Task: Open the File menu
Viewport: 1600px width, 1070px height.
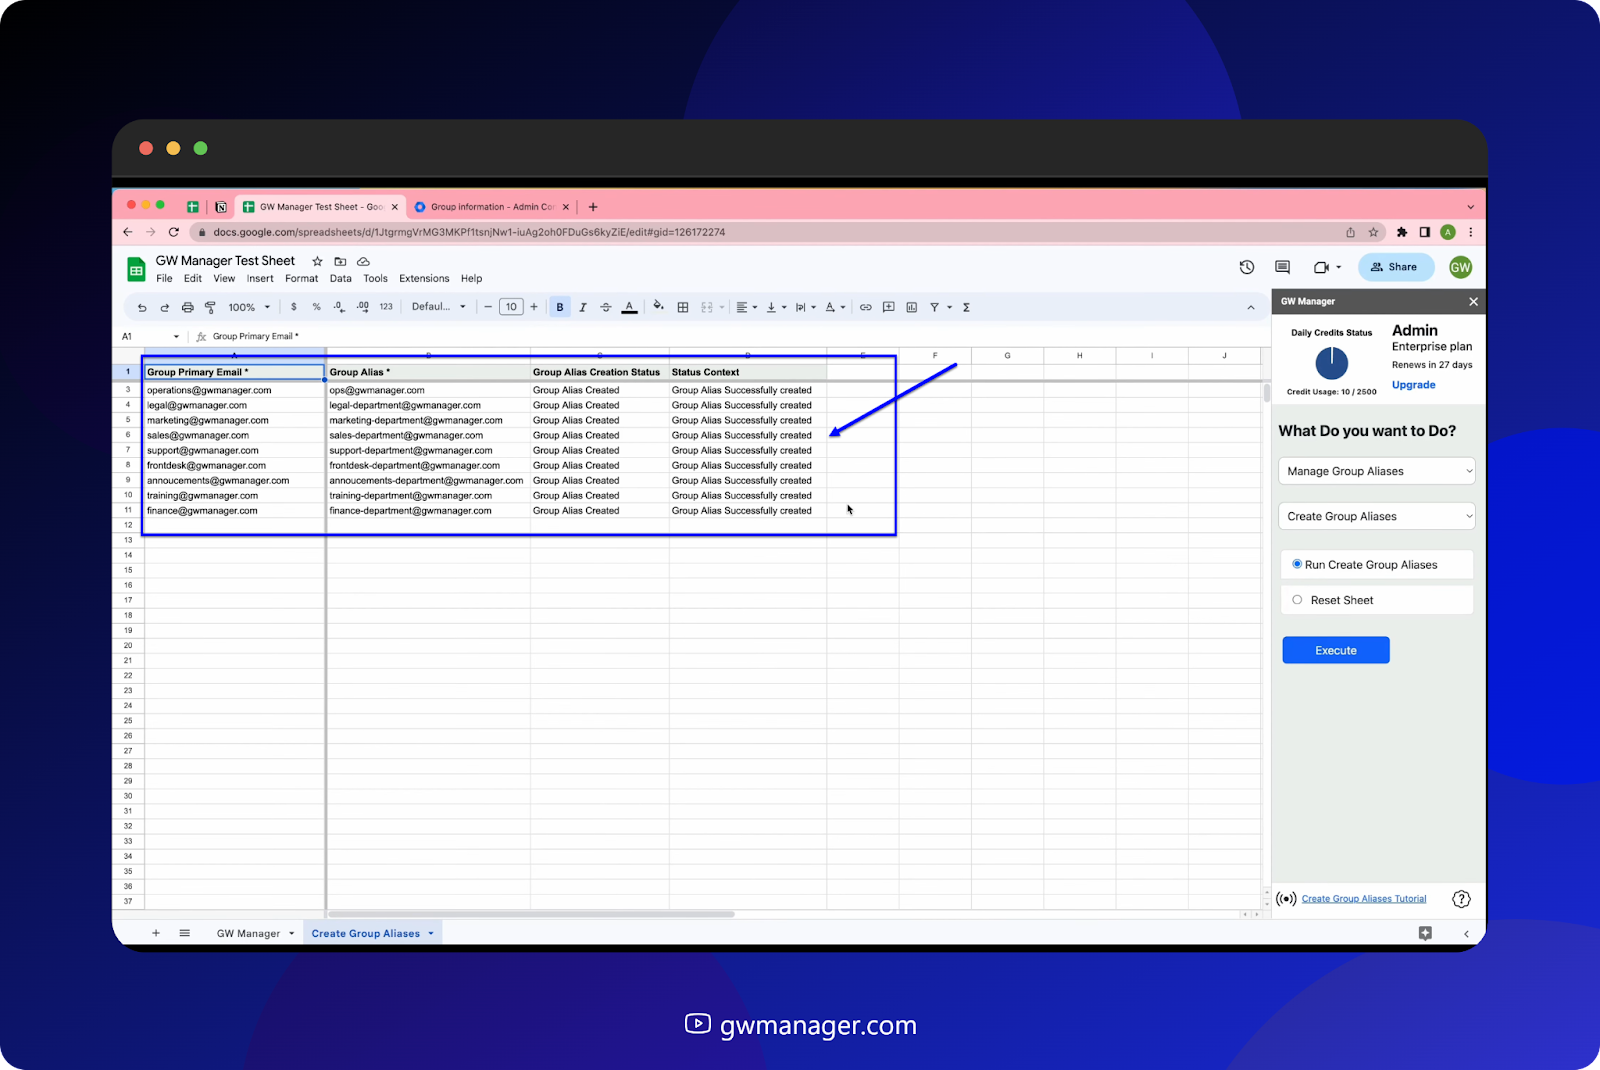Action: [x=164, y=279]
